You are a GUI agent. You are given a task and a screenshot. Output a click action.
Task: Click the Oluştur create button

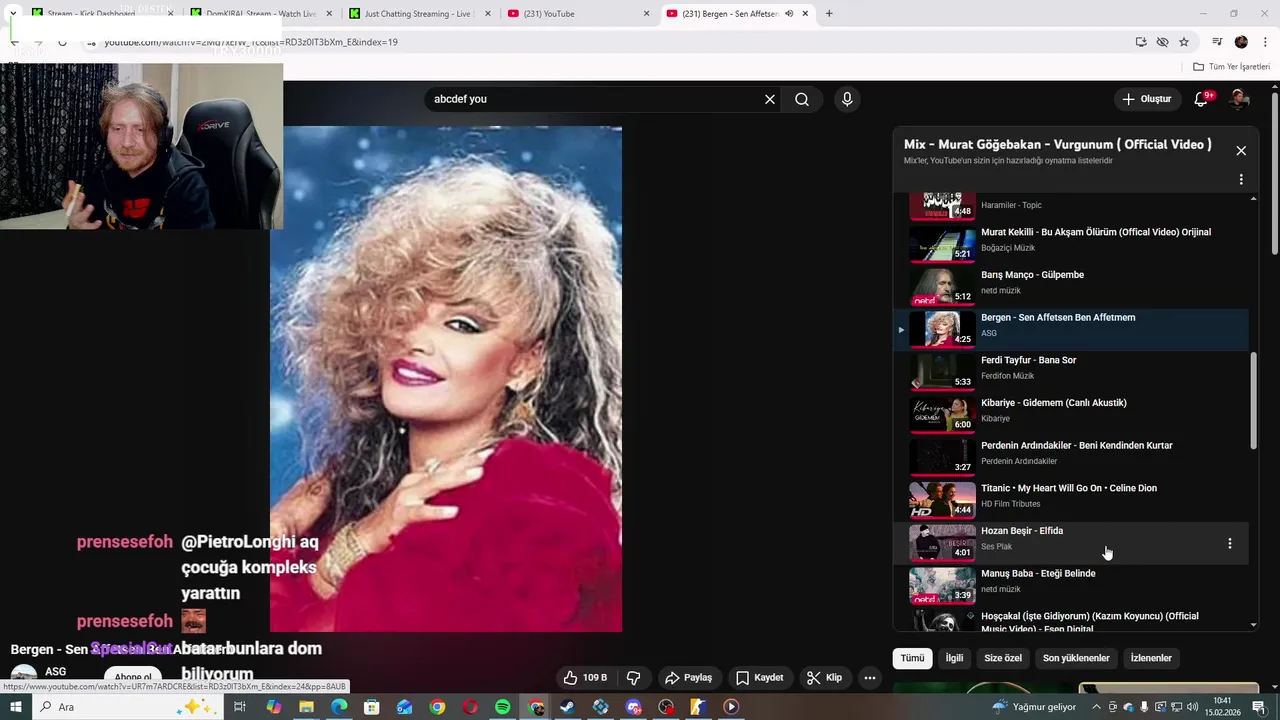[x=1146, y=99]
